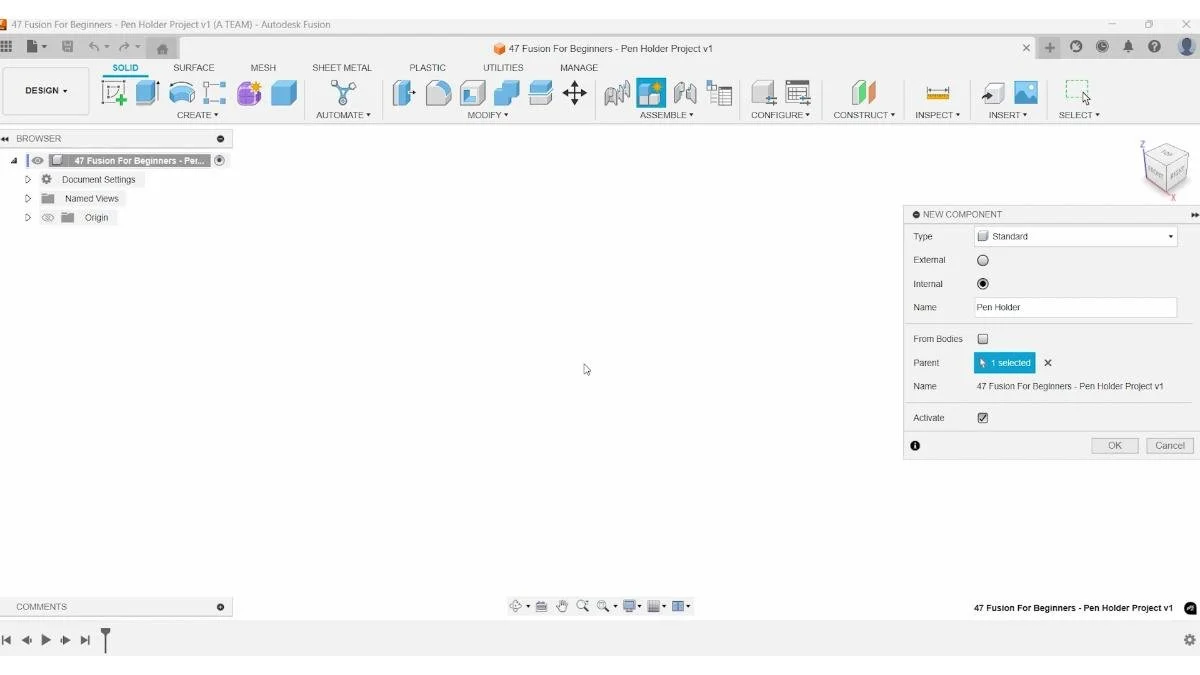Viewport: 1200px width, 675px height.
Task: Expand the Origin folder in the Browser
Action: click(27, 217)
